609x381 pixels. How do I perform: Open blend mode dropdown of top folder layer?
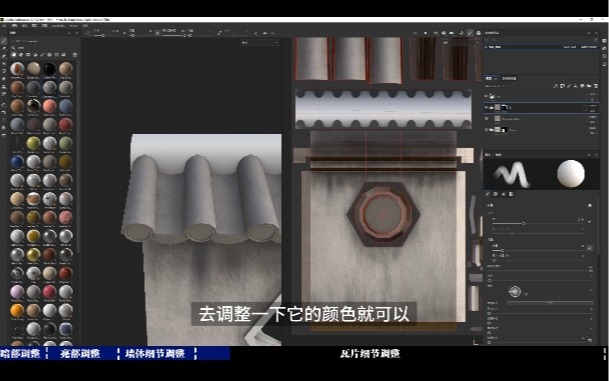pyautogui.click(x=593, y=94)
